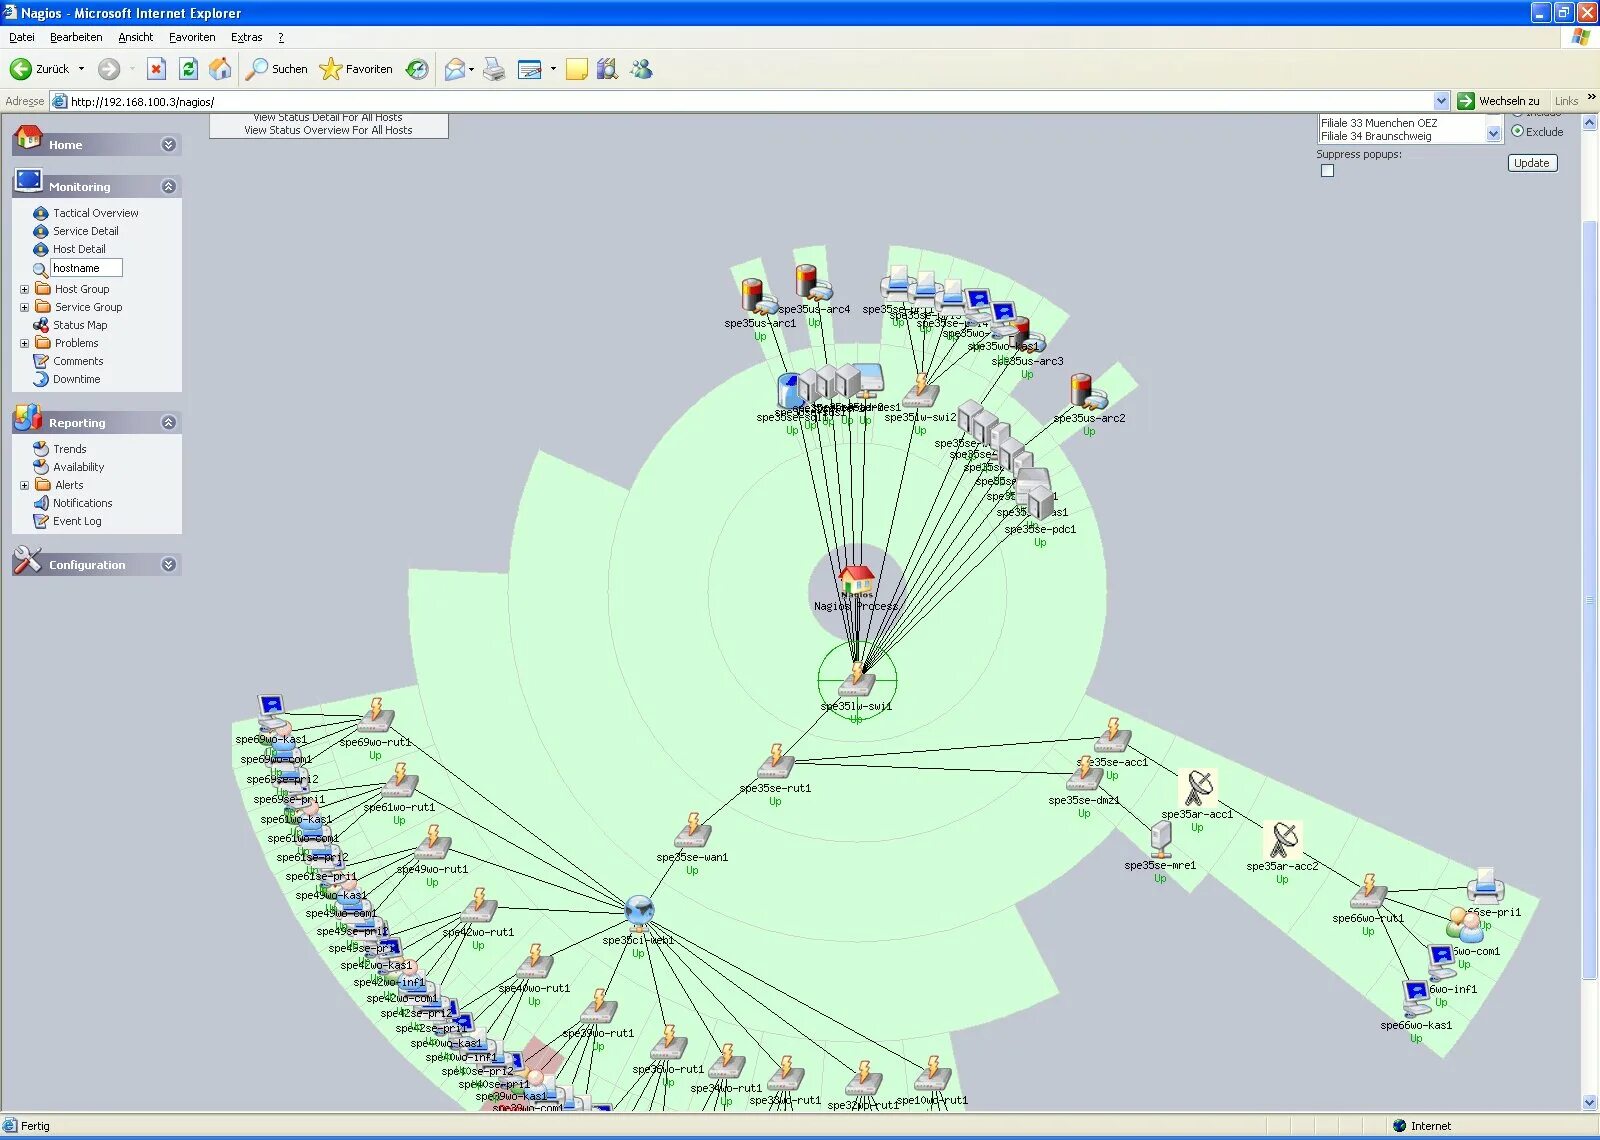Click the yellow note toolbar icon
Screen dimensions: 1600x1140
tap(576, 69)
